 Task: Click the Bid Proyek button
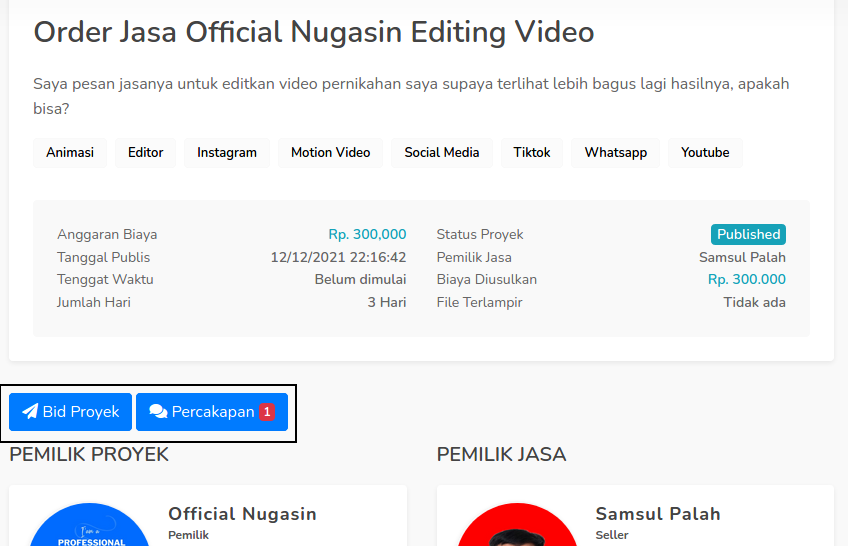70,412
